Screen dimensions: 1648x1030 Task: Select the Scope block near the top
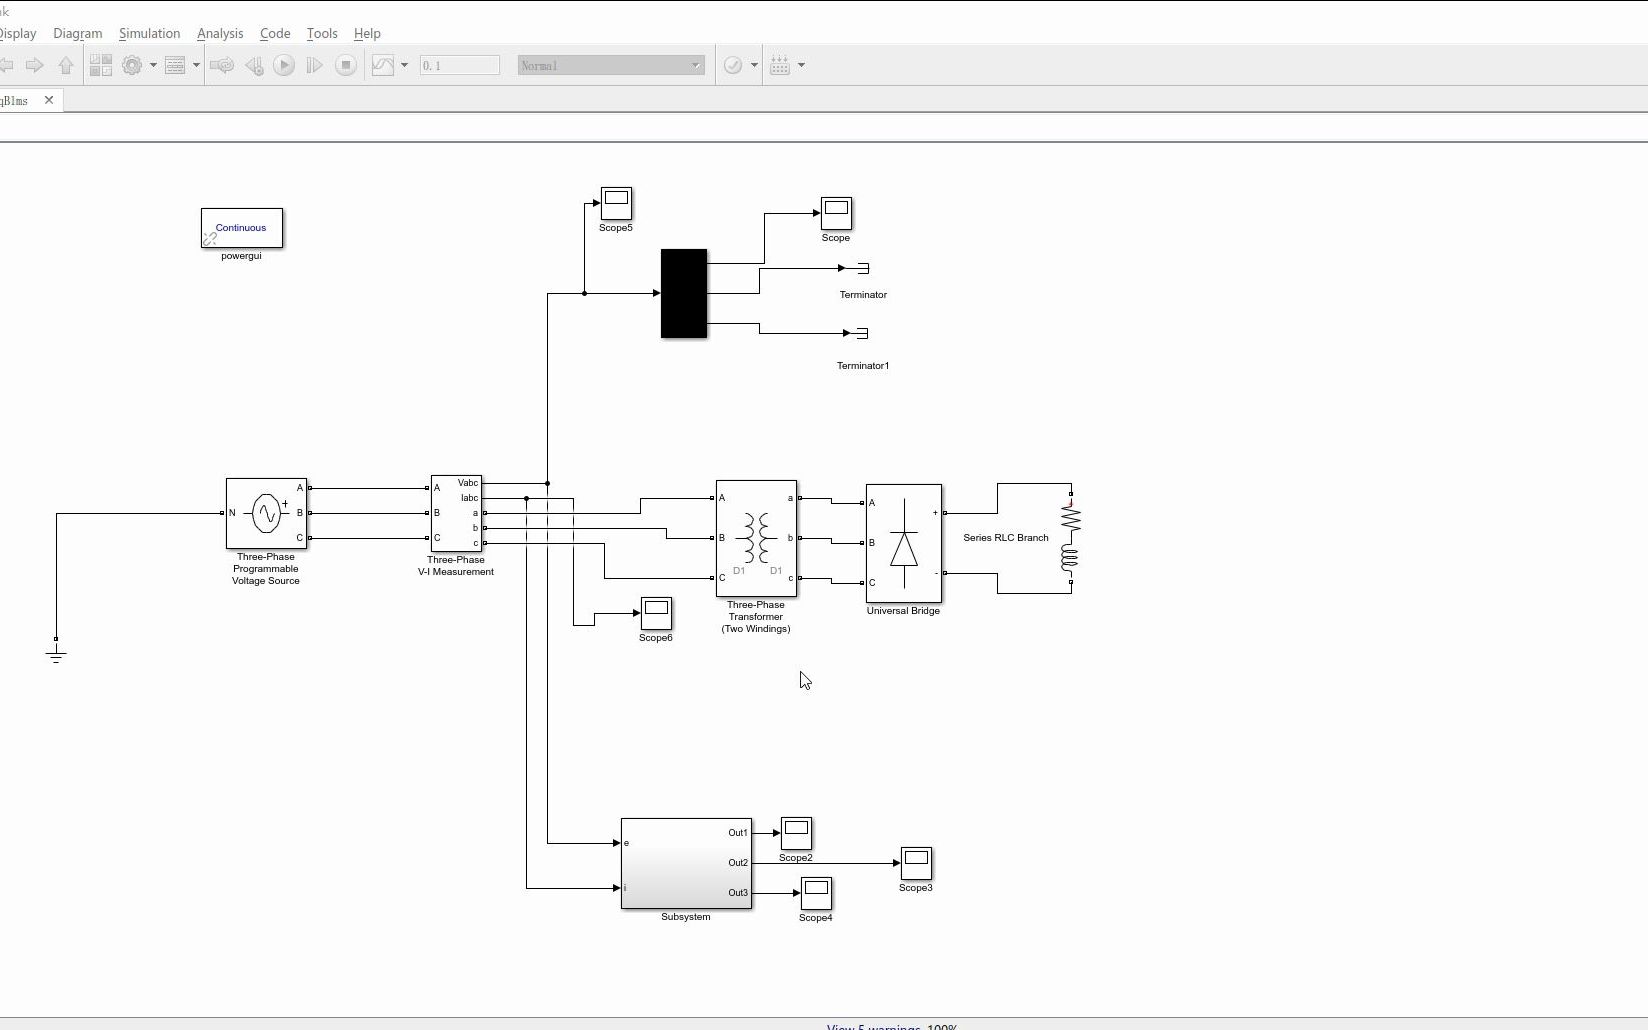coord(836,213)
